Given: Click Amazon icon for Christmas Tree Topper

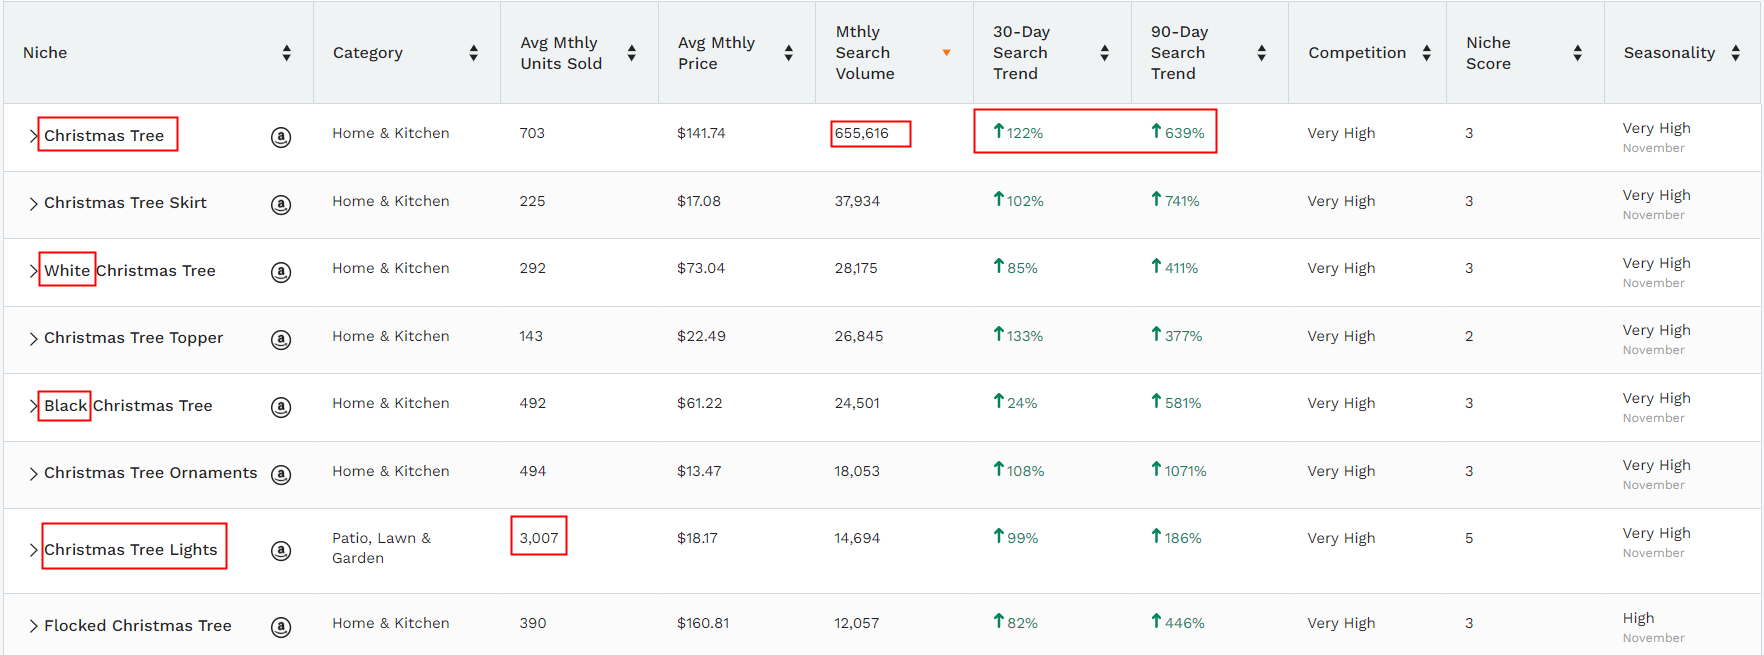Looking at the screenshot, I should pyautogui.click(x=281, y=339).
